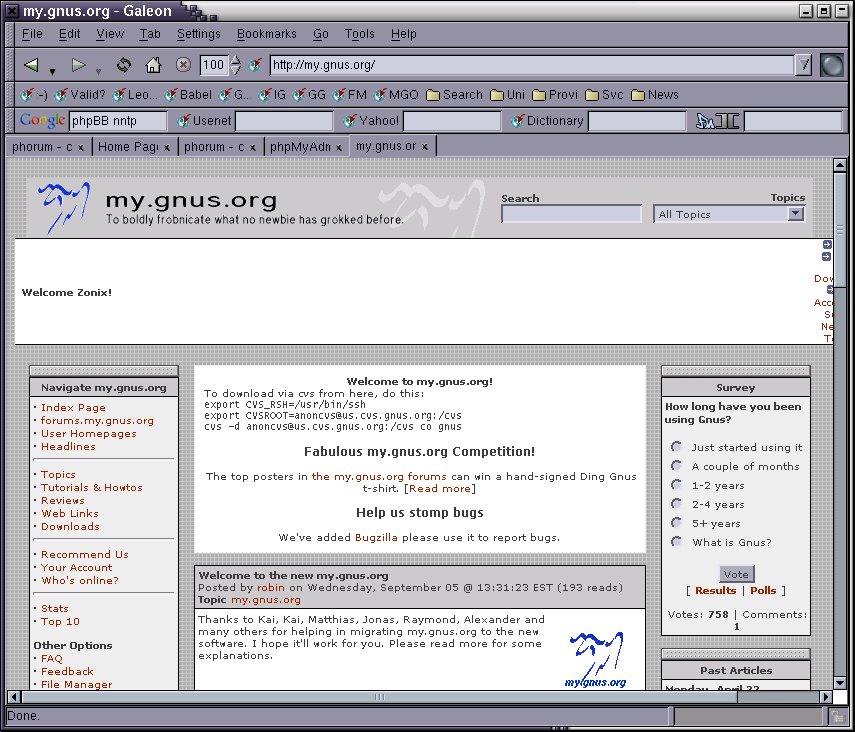Viewport: 855px width, 732px height.
Task: Open the Leo... bookmark
Action: 135,95
